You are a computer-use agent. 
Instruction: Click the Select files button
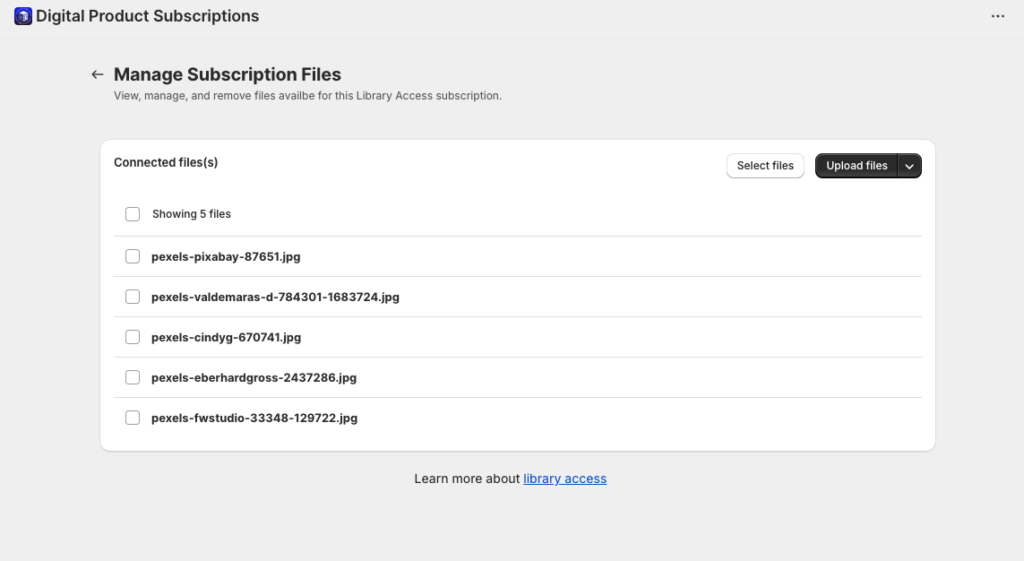click(x=765, y=166)
